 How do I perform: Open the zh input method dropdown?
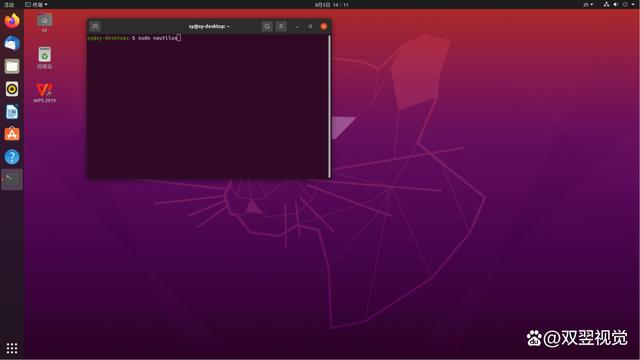point(588,4)
